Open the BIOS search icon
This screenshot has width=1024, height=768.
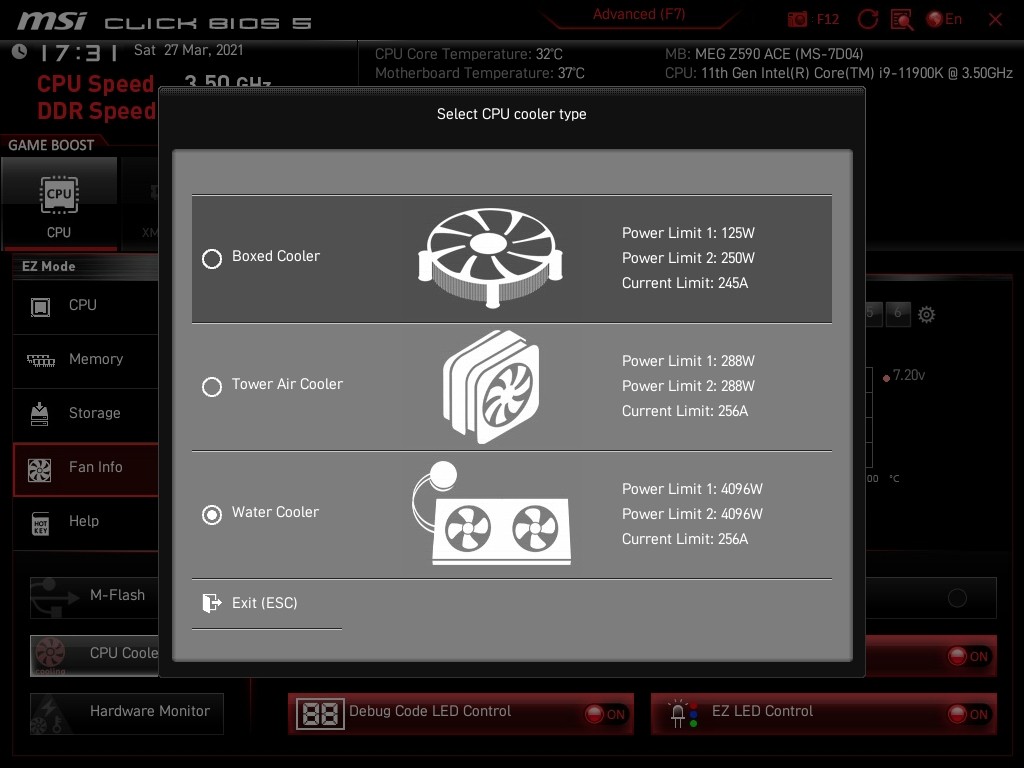901,19
